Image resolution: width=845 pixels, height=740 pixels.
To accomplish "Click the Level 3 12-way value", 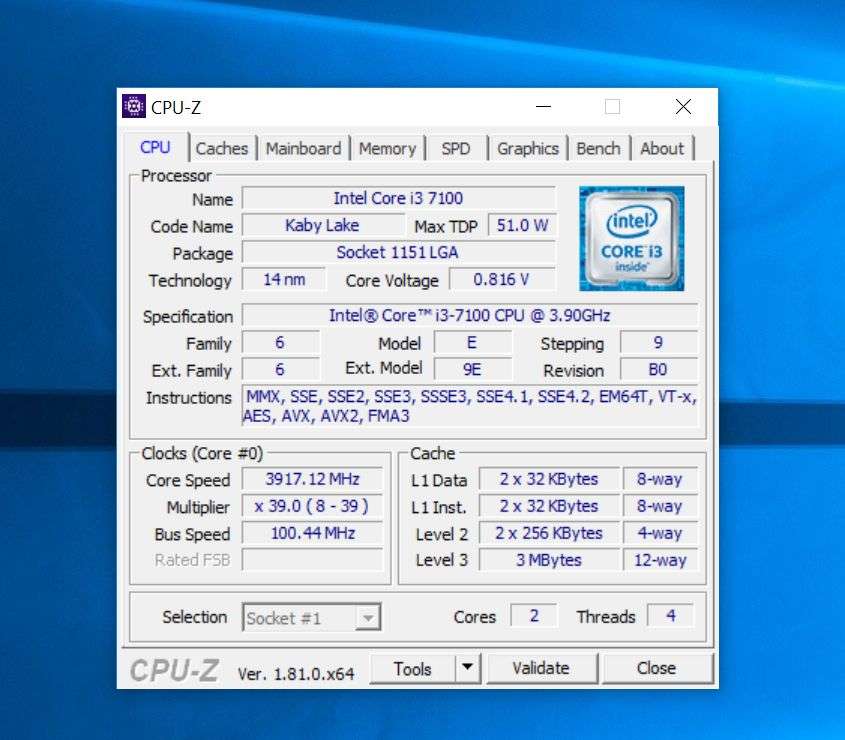I will pos(660,560).
